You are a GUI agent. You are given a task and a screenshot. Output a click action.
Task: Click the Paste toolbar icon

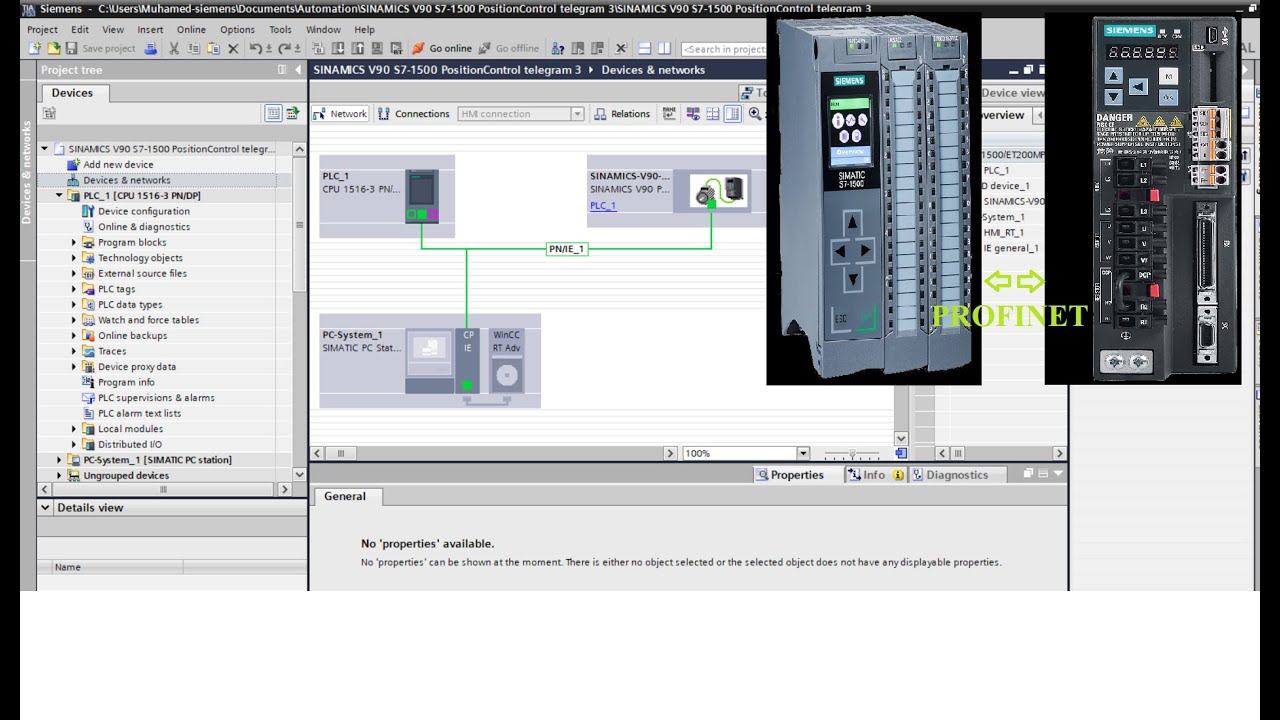(213, 48)
